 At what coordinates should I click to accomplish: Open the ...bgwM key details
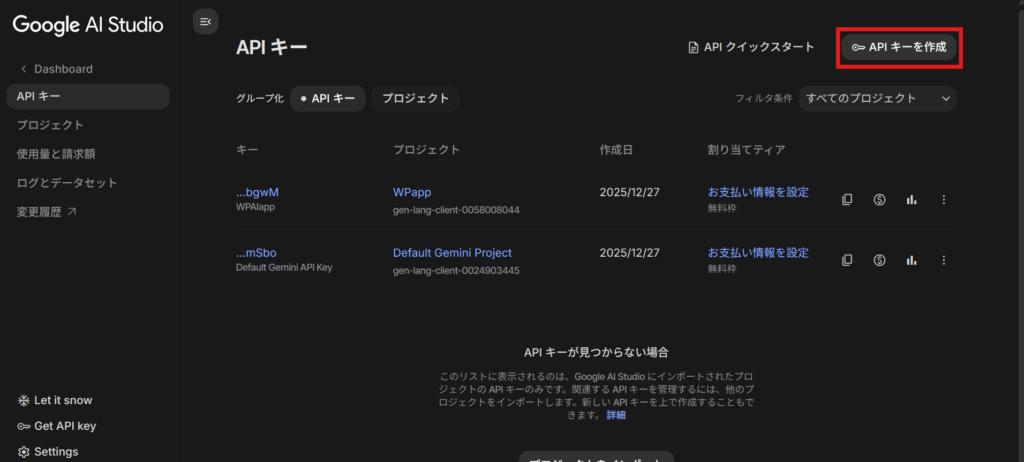[257, 192]
